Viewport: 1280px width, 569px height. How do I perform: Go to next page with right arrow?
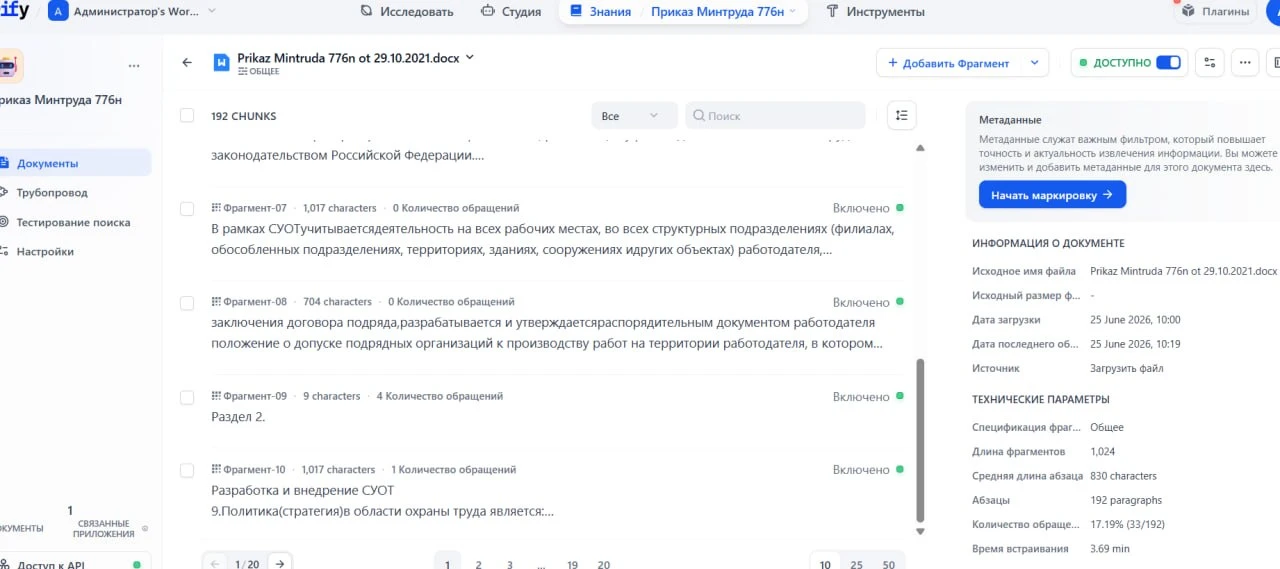(280, 564)
